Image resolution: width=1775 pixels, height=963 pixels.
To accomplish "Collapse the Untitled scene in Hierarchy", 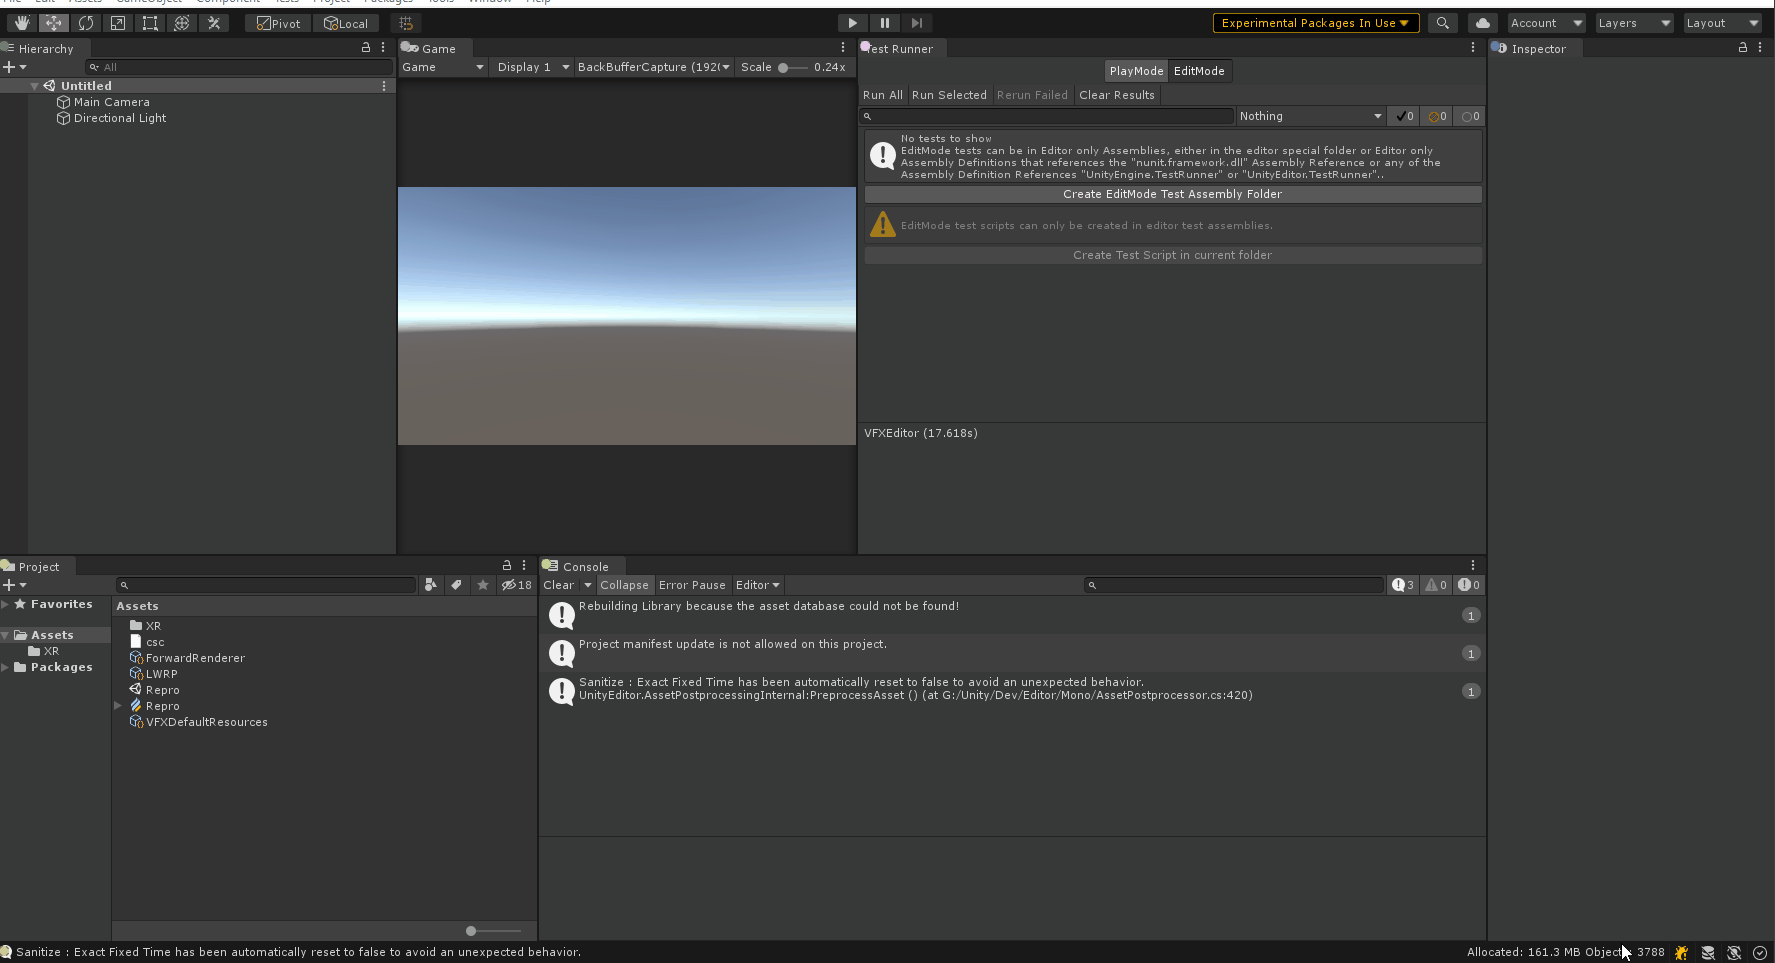I will [35, 86].
